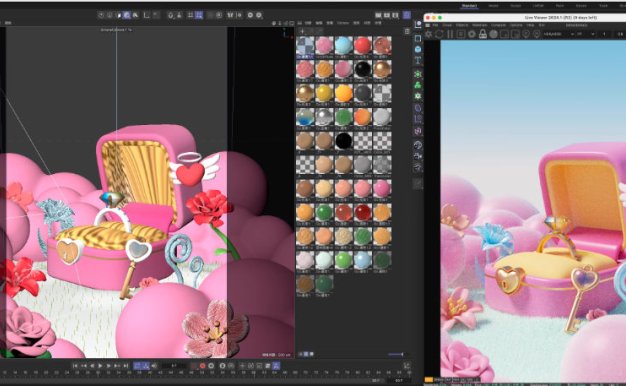Open Live Viewer Options menu

(516, 25)
